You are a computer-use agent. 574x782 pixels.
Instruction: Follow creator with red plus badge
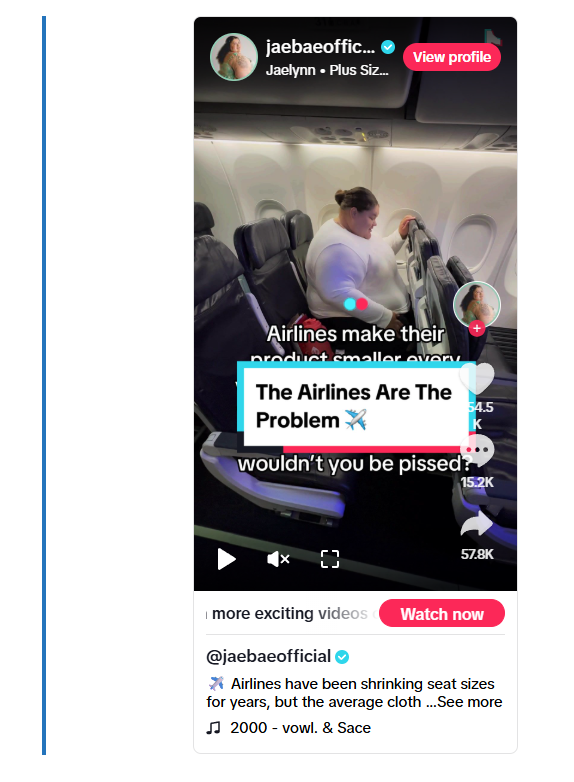[477, 328]
